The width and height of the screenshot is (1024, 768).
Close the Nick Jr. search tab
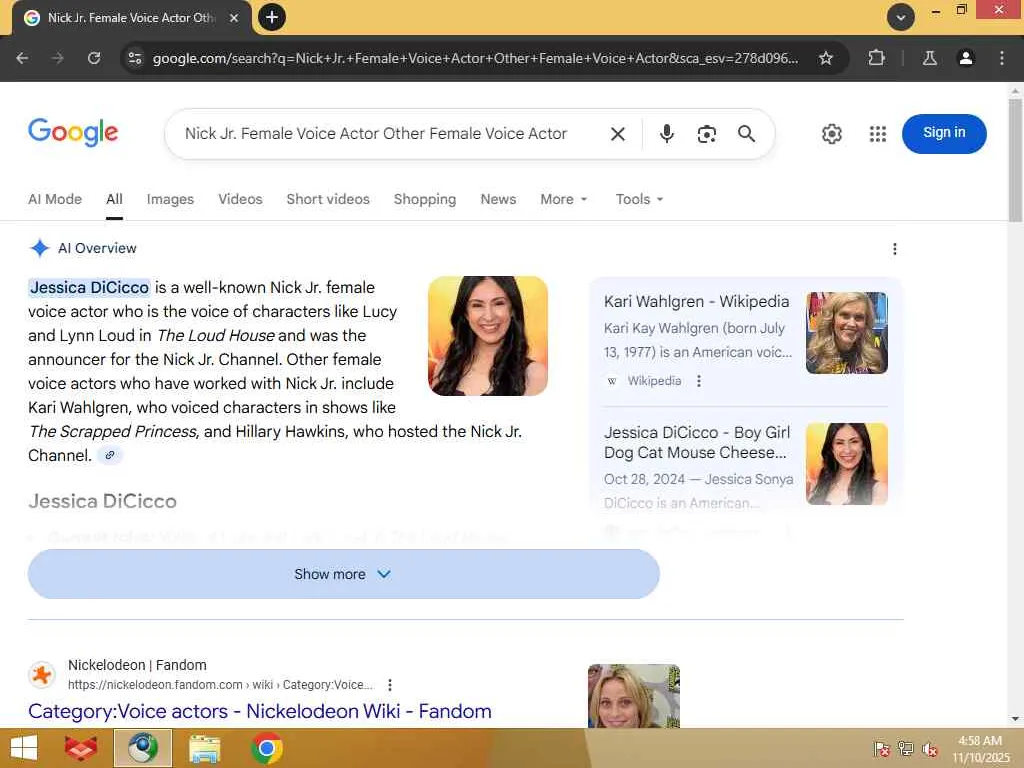coord(234,18)
